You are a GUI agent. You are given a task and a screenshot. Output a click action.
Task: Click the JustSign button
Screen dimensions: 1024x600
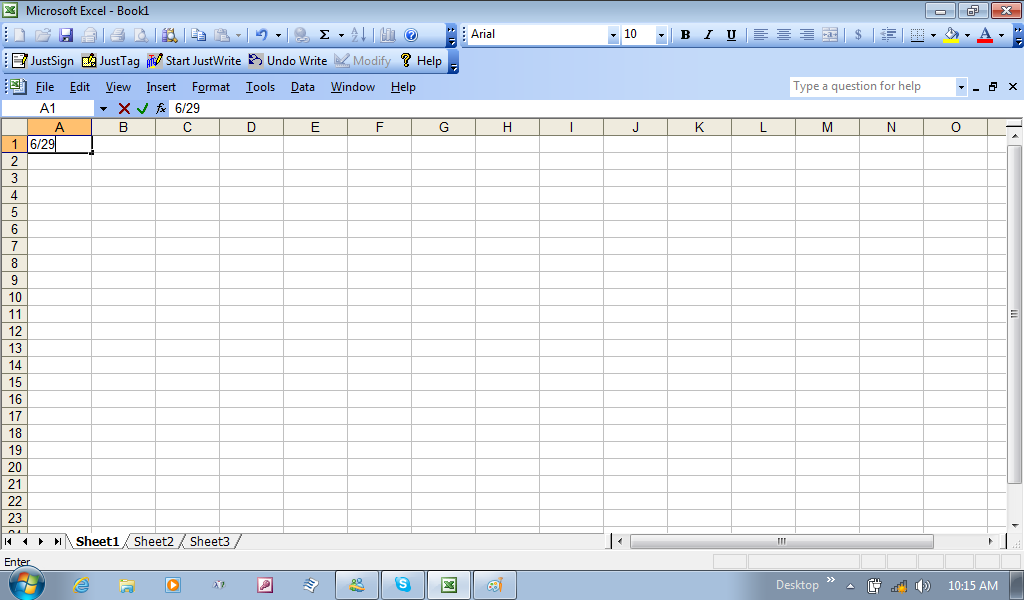coord(43,61)
